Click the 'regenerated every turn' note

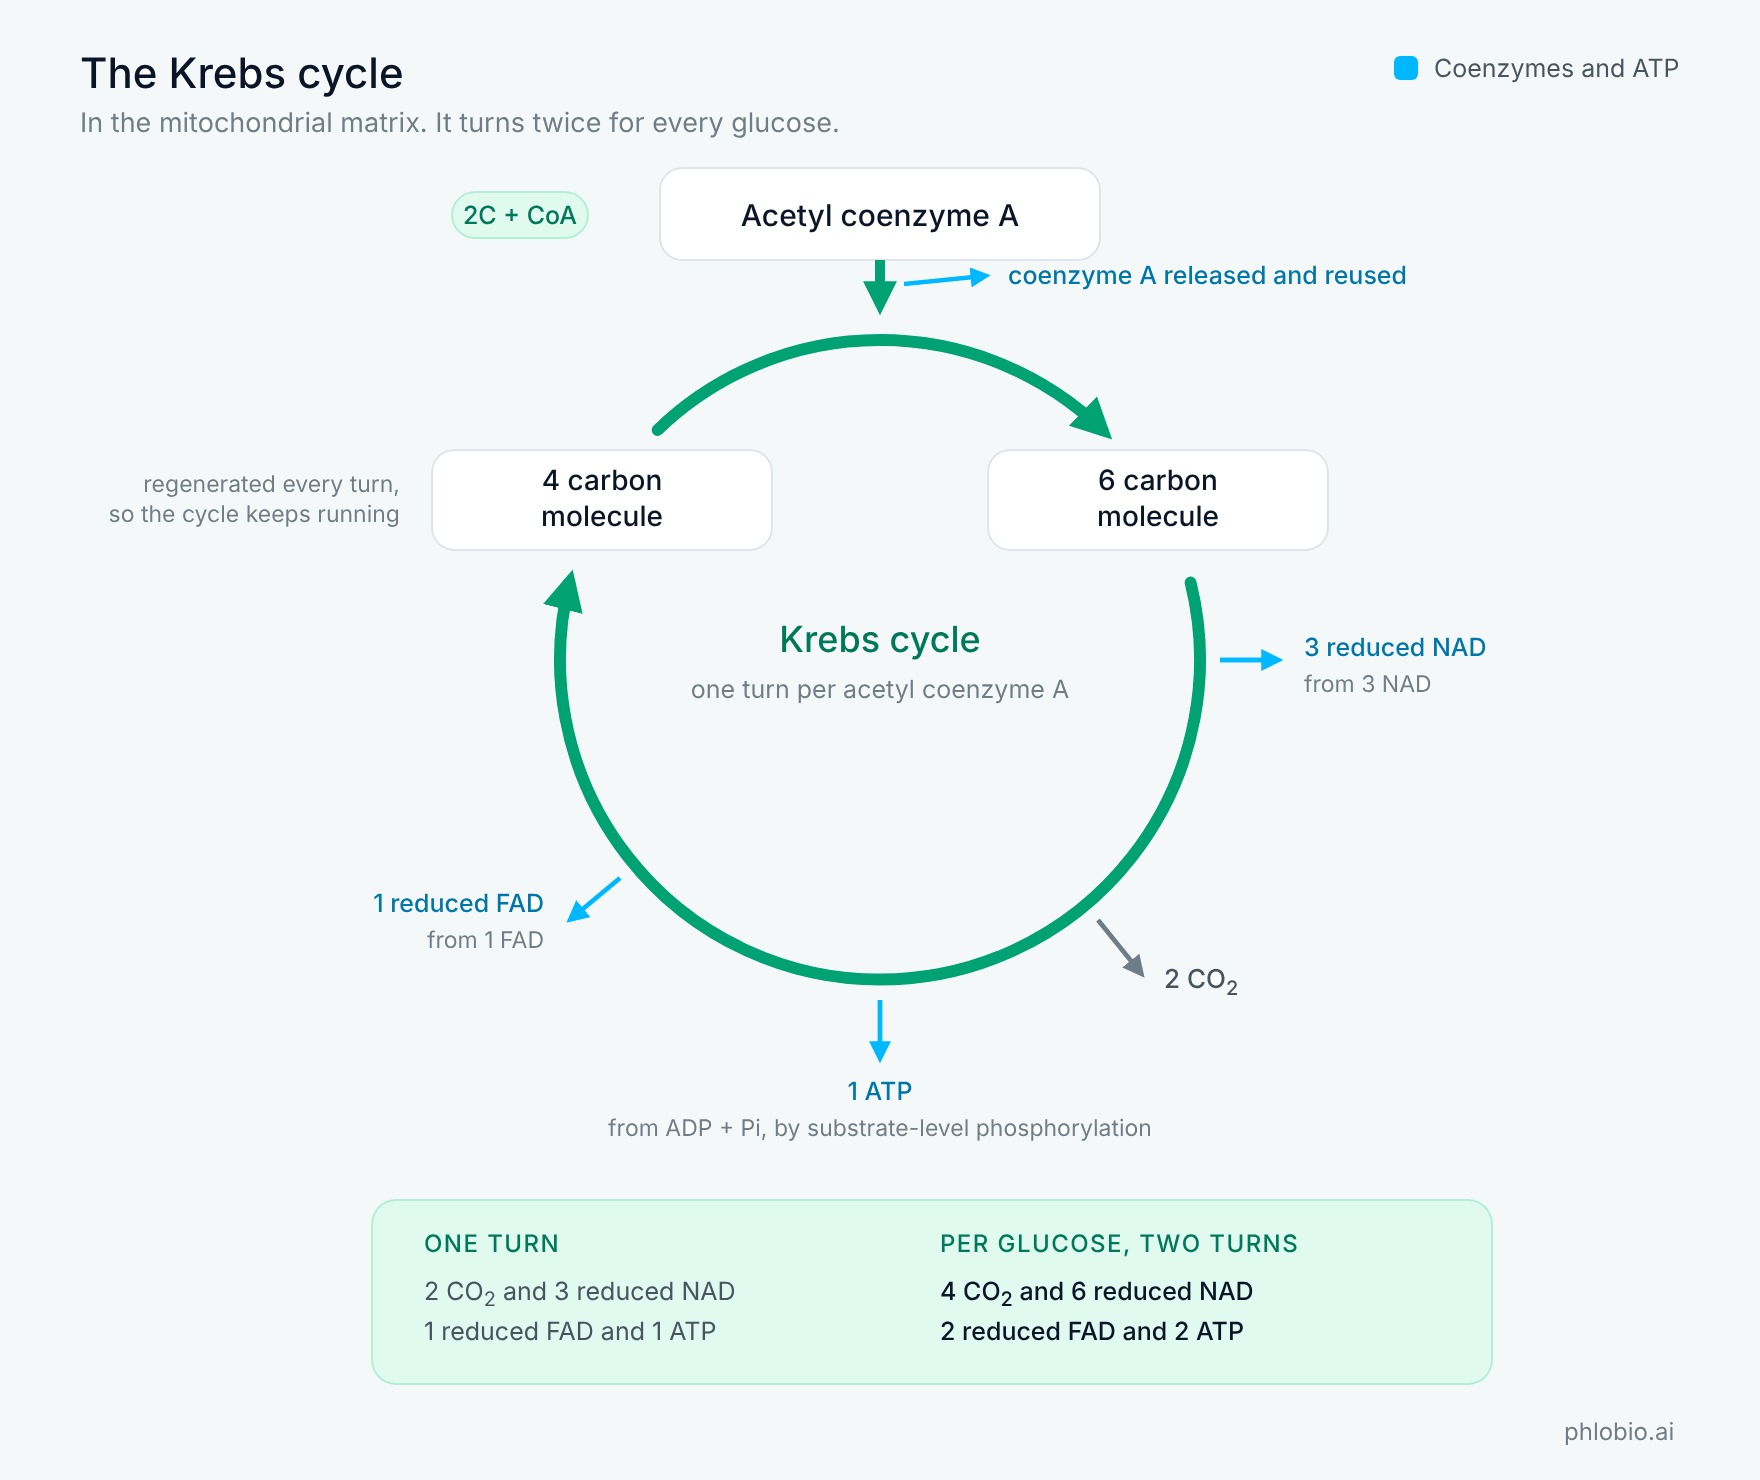pos(254,499)
